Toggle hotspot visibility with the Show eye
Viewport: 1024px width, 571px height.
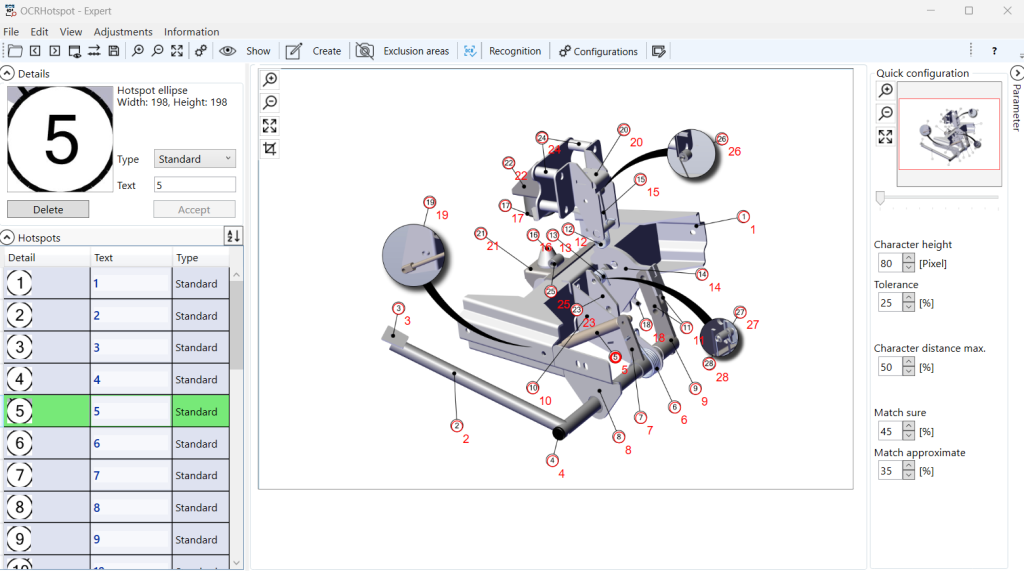click(228, 51)
